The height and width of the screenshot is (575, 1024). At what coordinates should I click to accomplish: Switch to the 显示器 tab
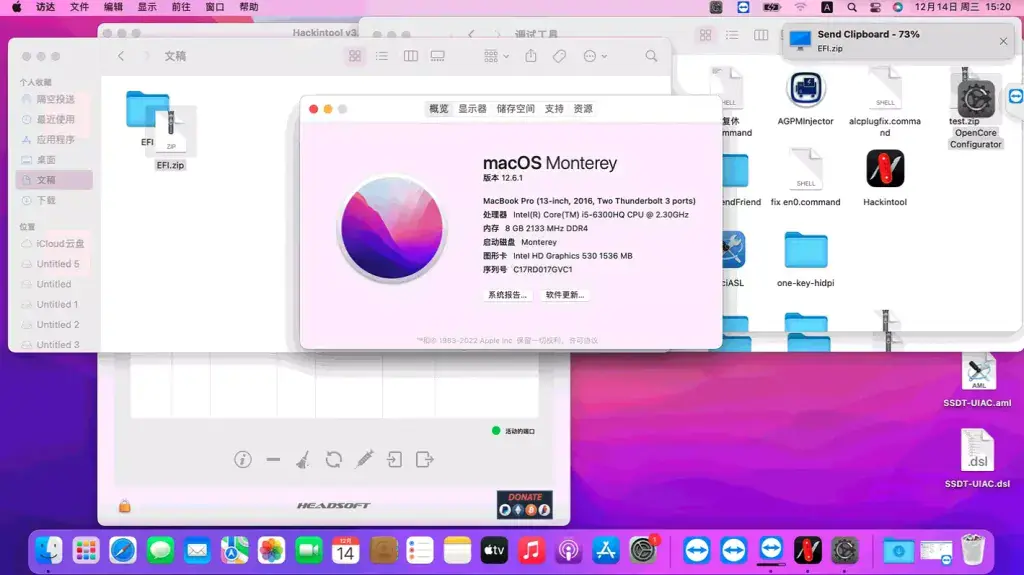coord(472,108)
